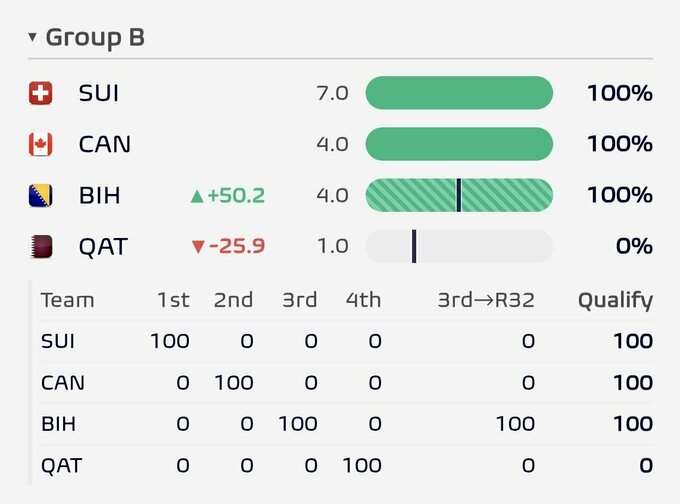Click the green up arrow beside +50.2
This screenshot has width=680, height=504.
[x=197, y=196]
